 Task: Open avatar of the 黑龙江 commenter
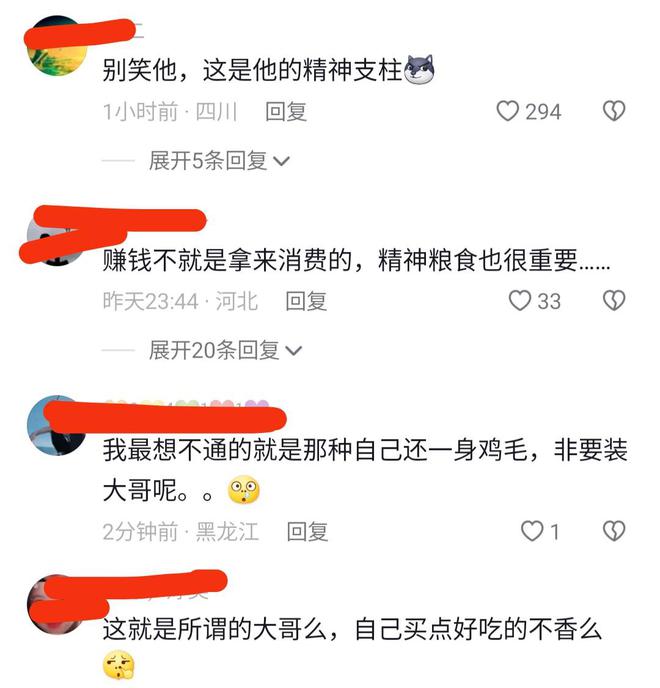56,425
